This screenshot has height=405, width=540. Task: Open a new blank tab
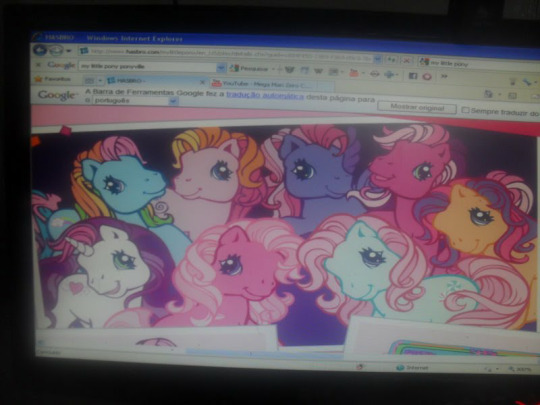coord(325,86)
